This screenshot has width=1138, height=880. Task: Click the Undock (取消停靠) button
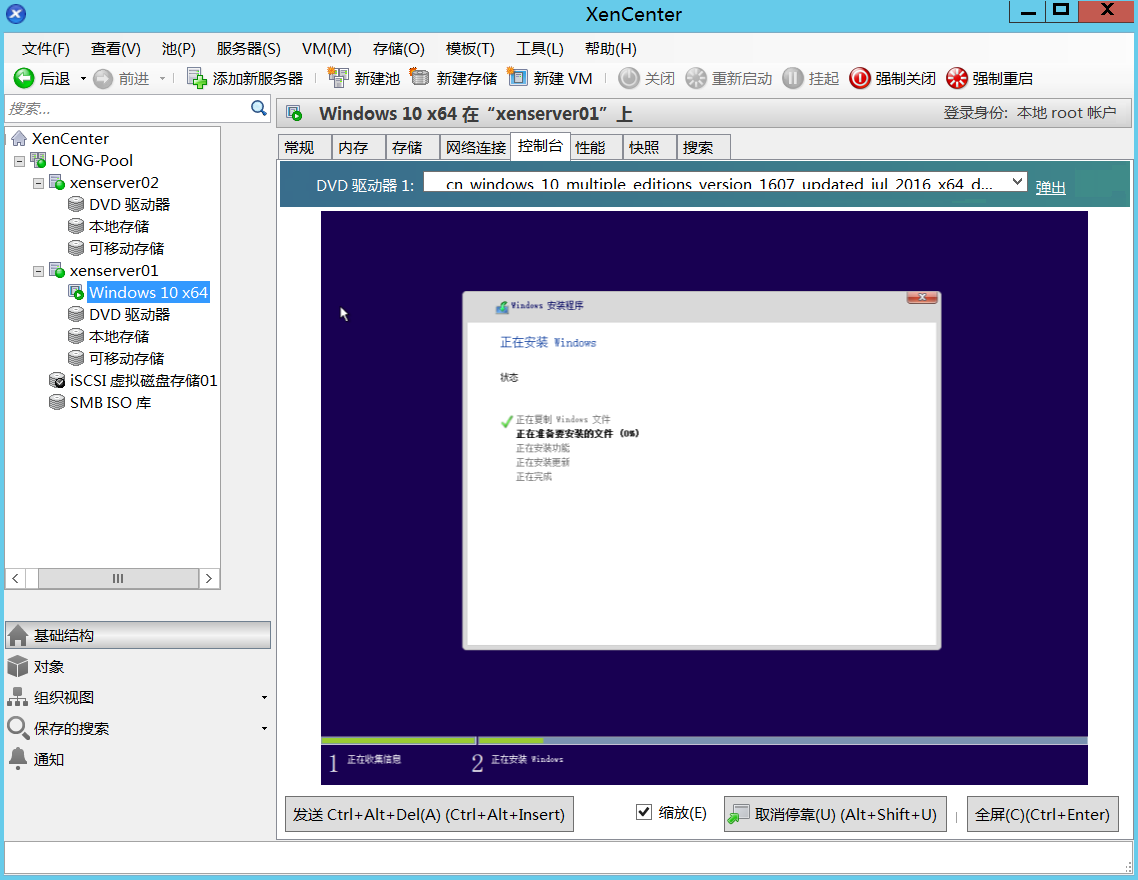point(835,814)
